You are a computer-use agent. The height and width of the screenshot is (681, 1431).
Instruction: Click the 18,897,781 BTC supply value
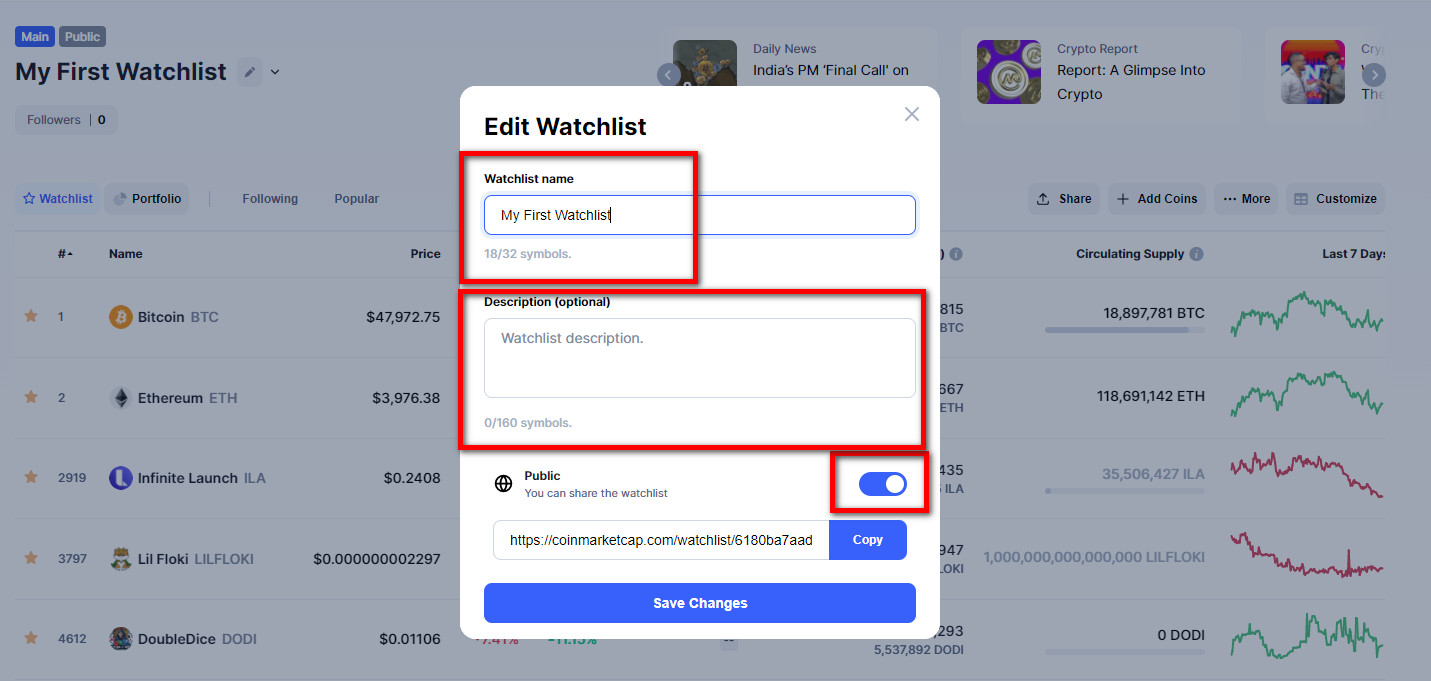pyautogui.click(x=1154, y=313)
